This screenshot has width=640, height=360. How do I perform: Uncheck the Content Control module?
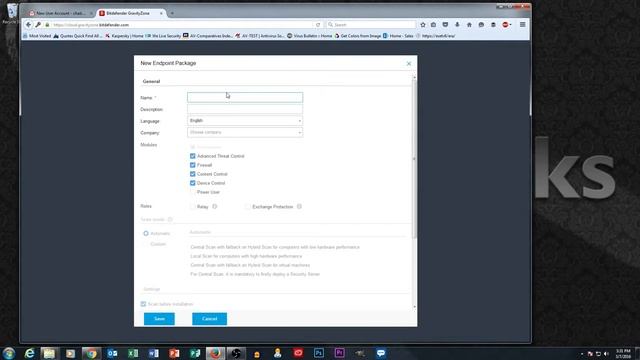(x=193, y=174)
